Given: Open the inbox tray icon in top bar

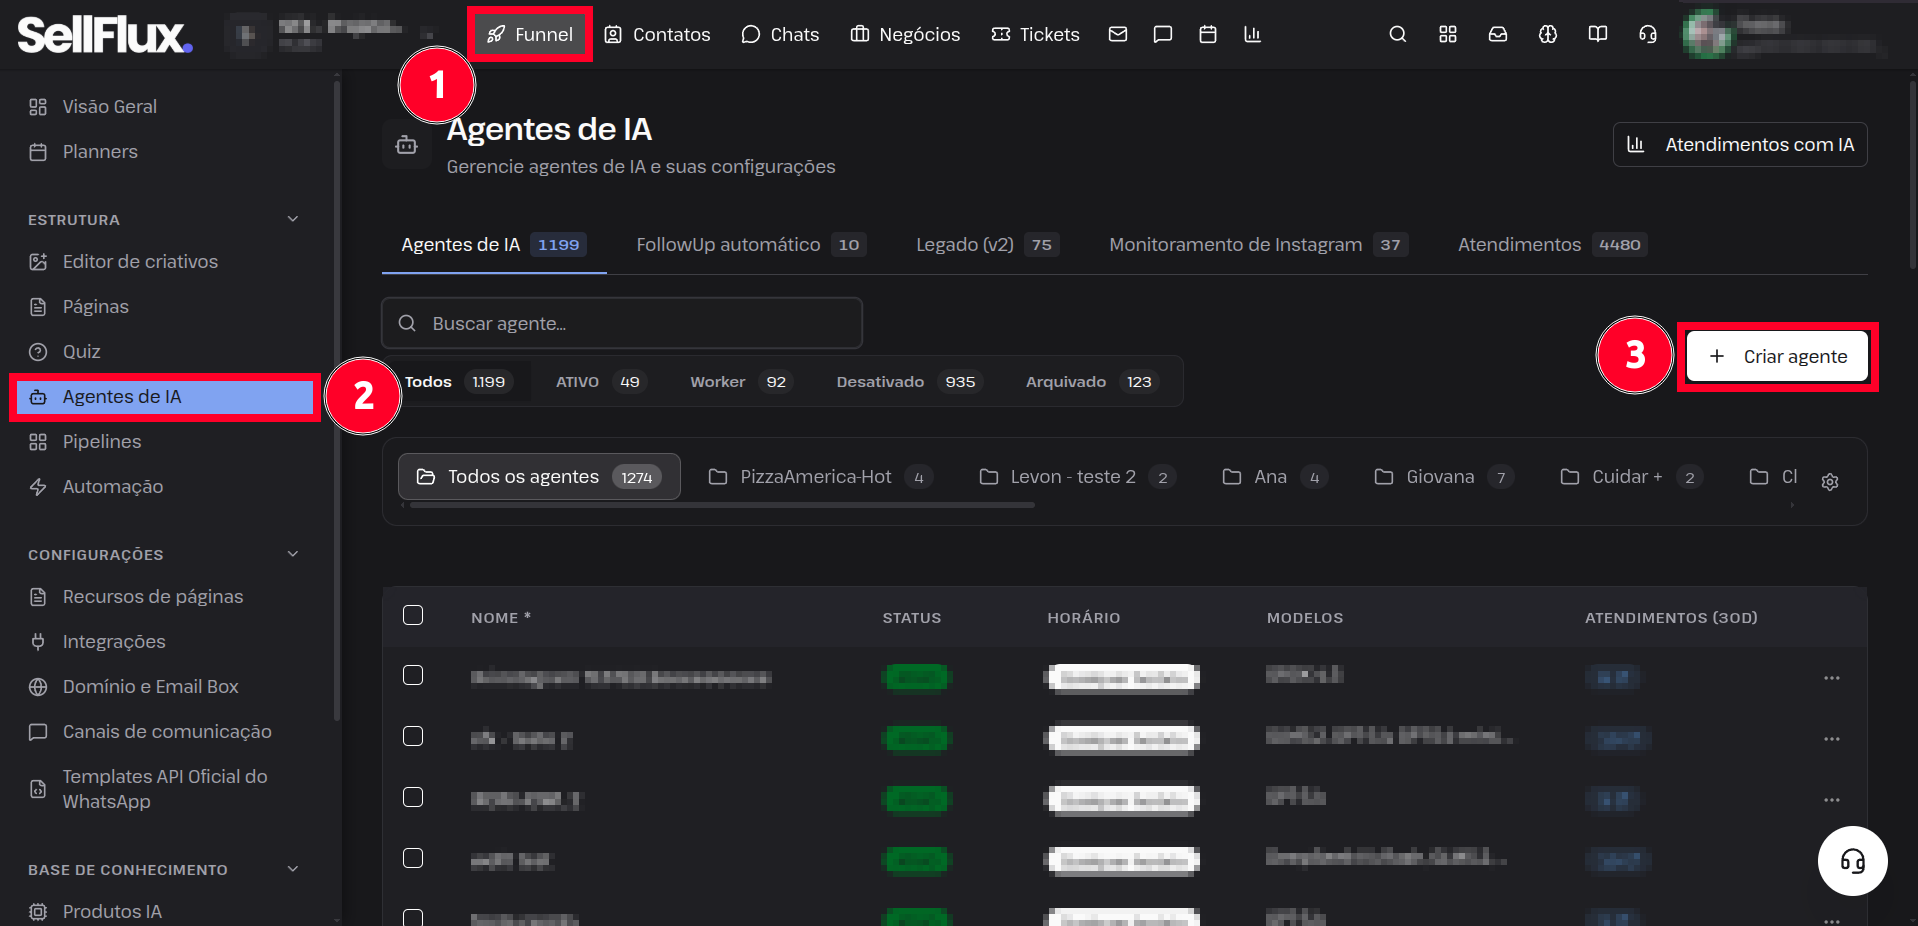Looking at the screenshot, I should 1498,34.
